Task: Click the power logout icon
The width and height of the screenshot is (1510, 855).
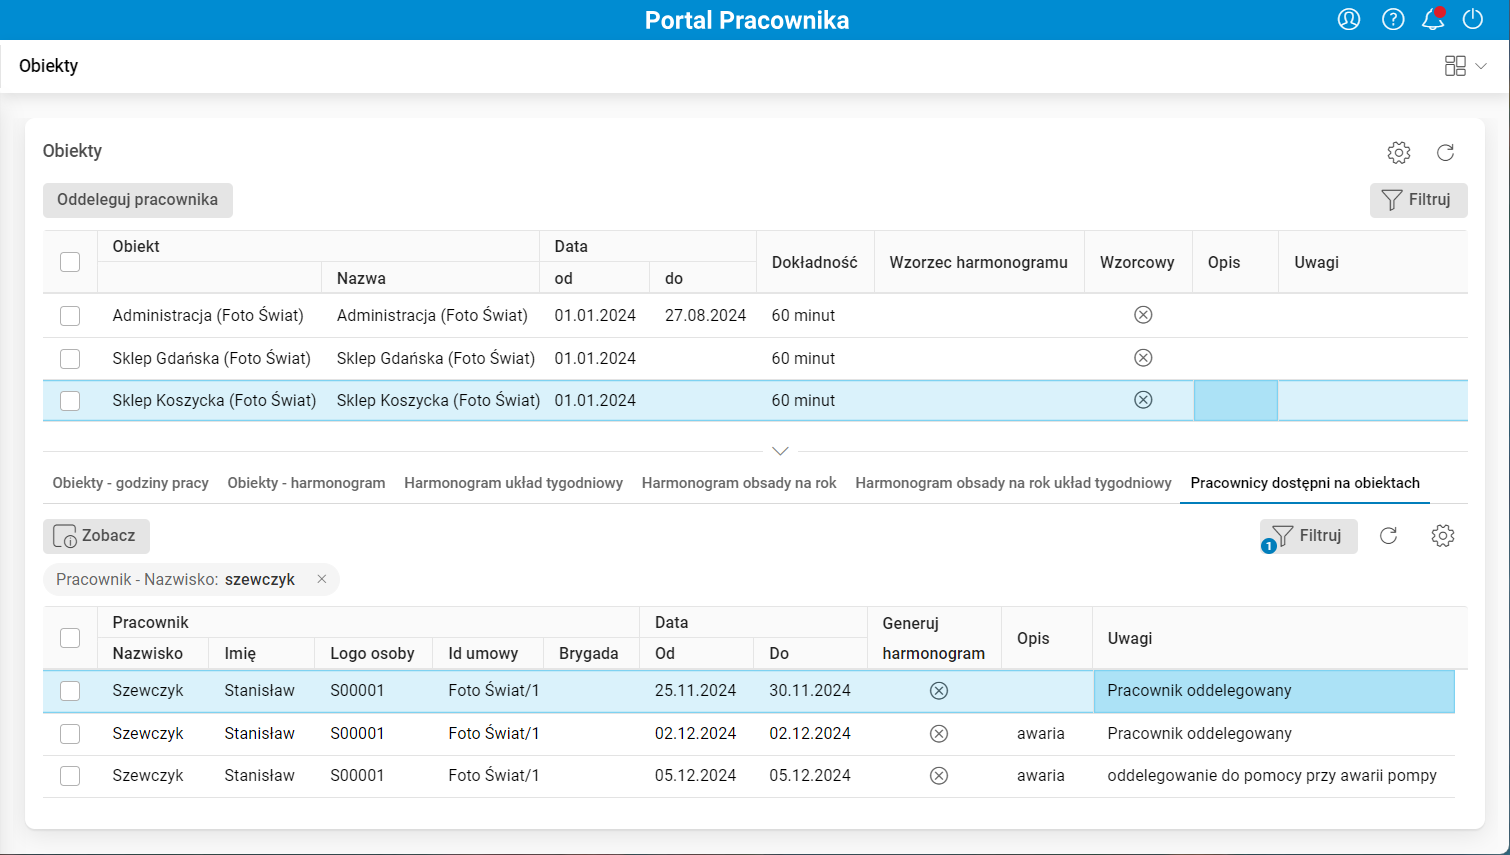Action: coord(1473,19)
